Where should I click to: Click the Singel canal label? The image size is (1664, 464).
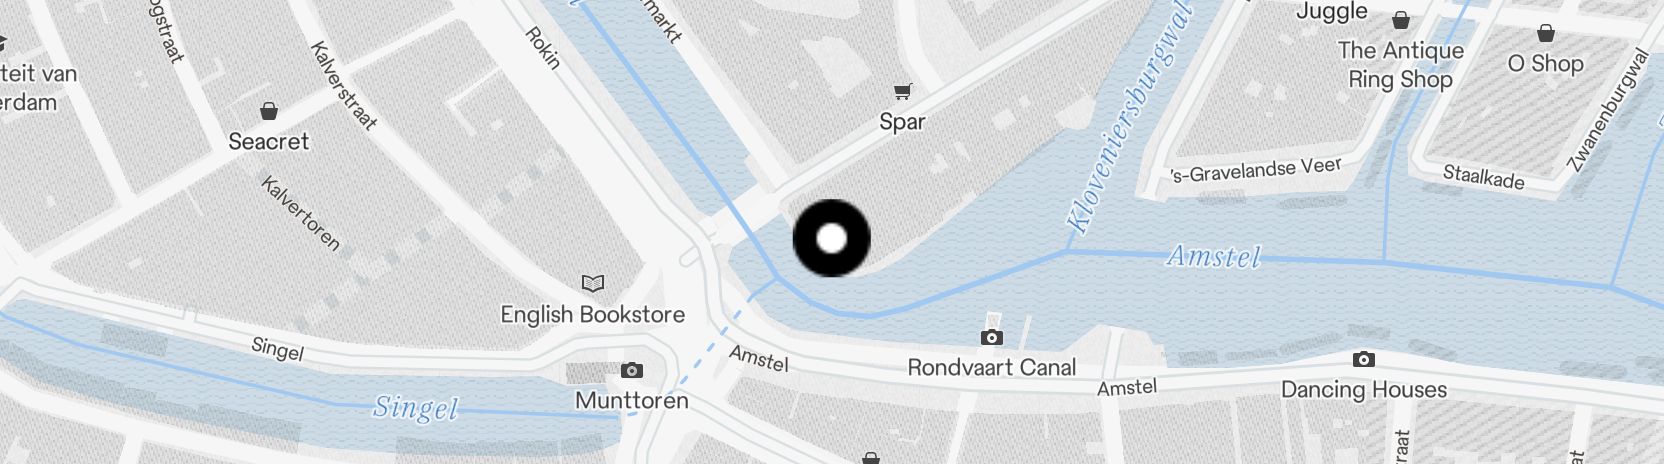coord(415,407)
